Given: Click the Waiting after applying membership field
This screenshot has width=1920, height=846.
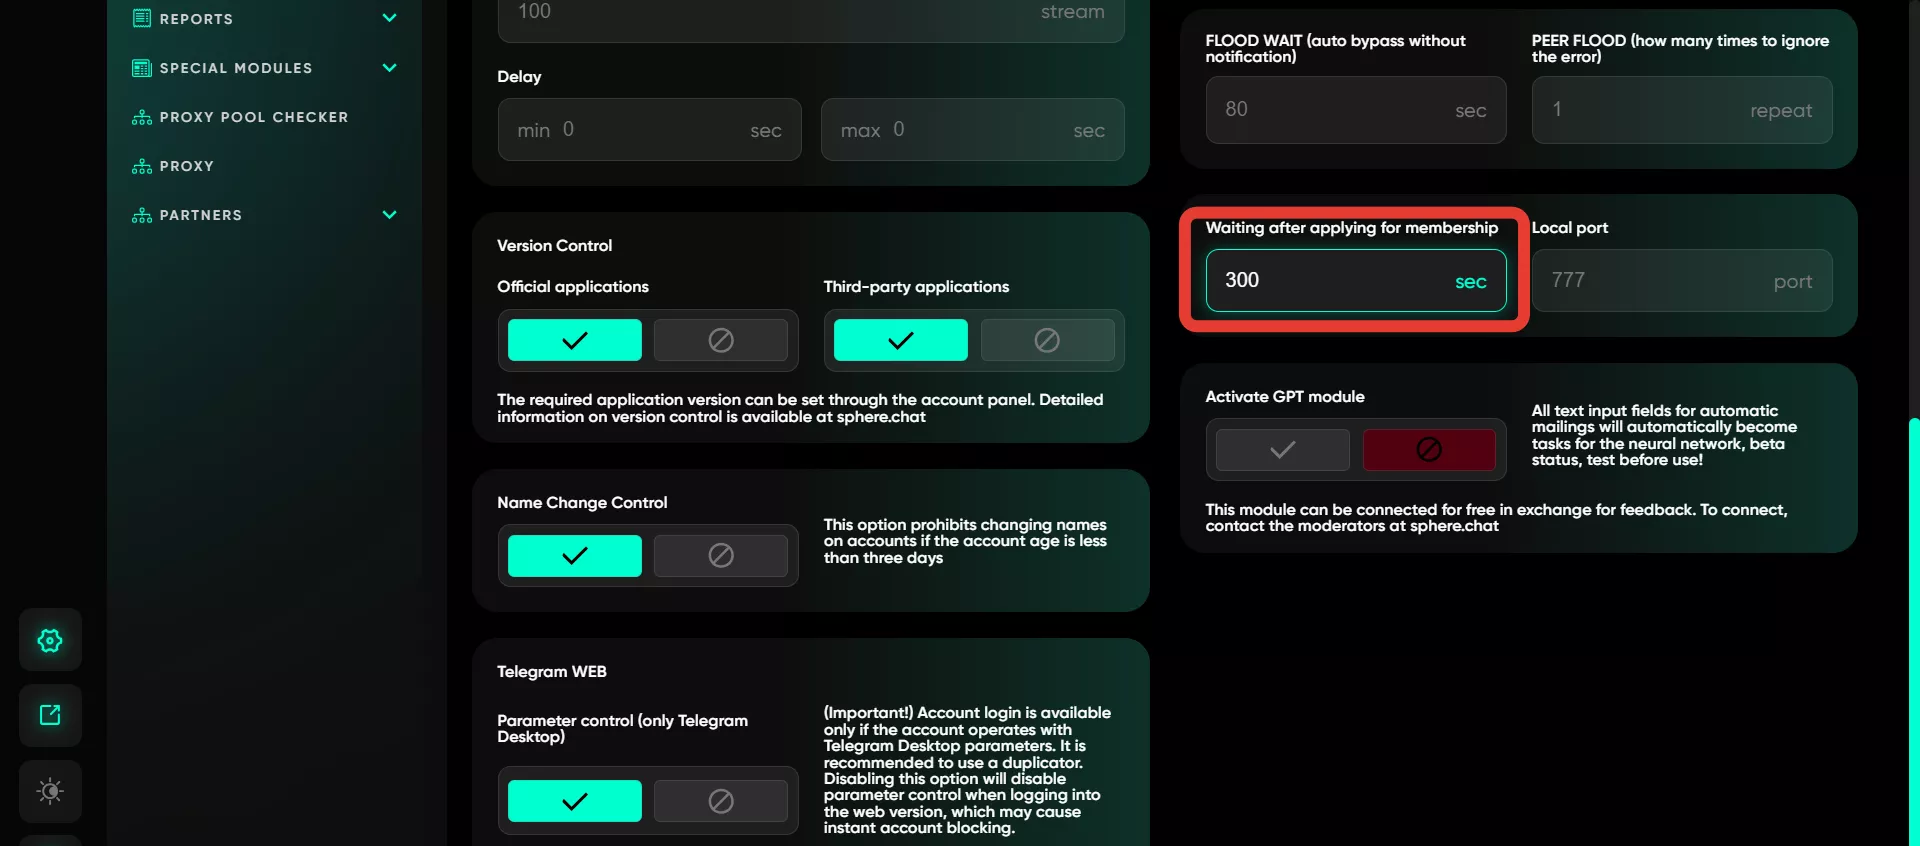Looking at the screenshot, I should tap(1356, 281).
